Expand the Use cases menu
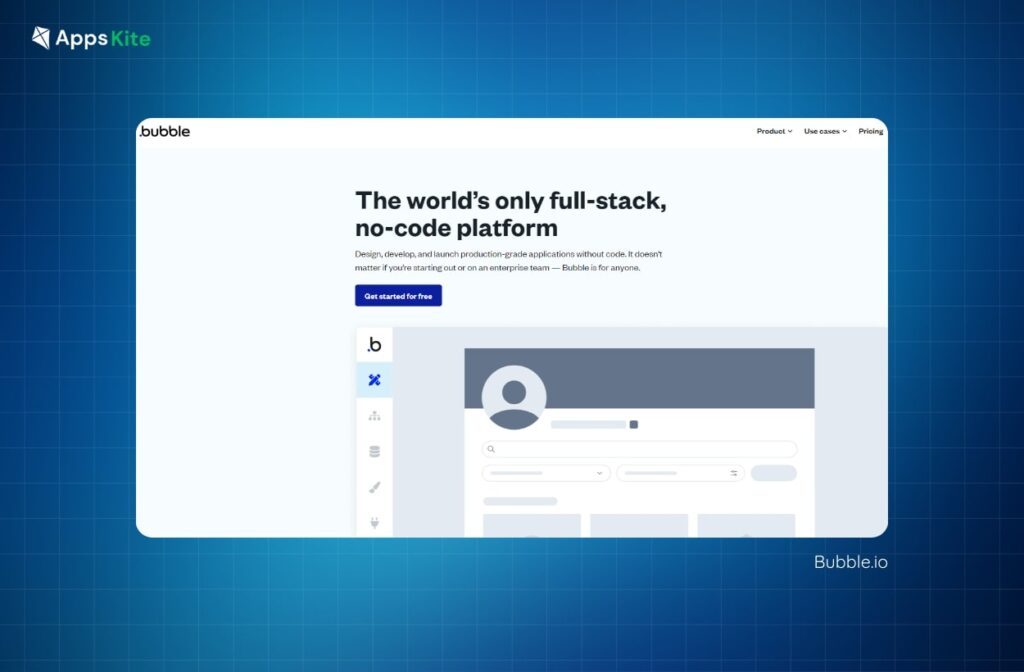This screenshot has width=1024, height=672. click(x=825, y=131)
